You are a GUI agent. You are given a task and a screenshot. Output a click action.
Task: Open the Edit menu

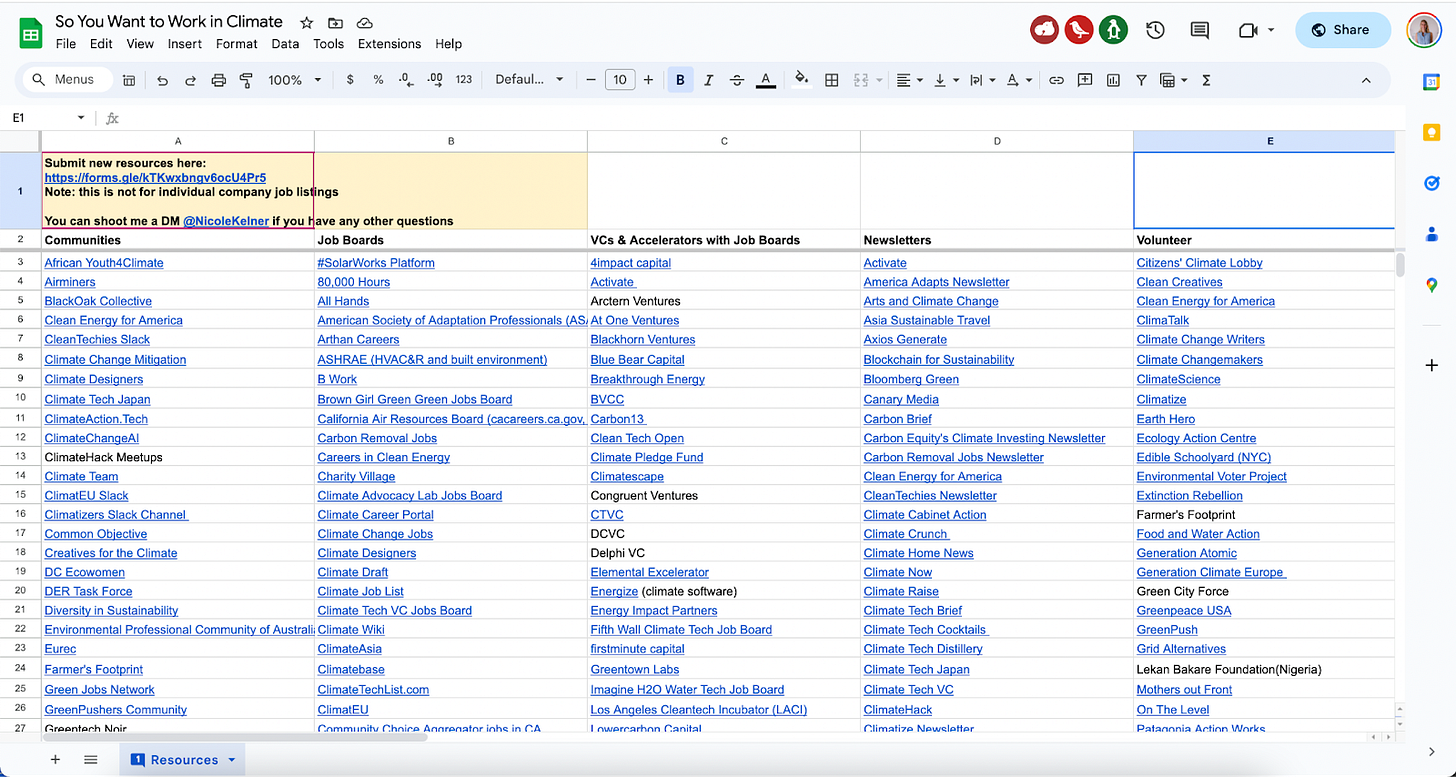coord(101,44)
